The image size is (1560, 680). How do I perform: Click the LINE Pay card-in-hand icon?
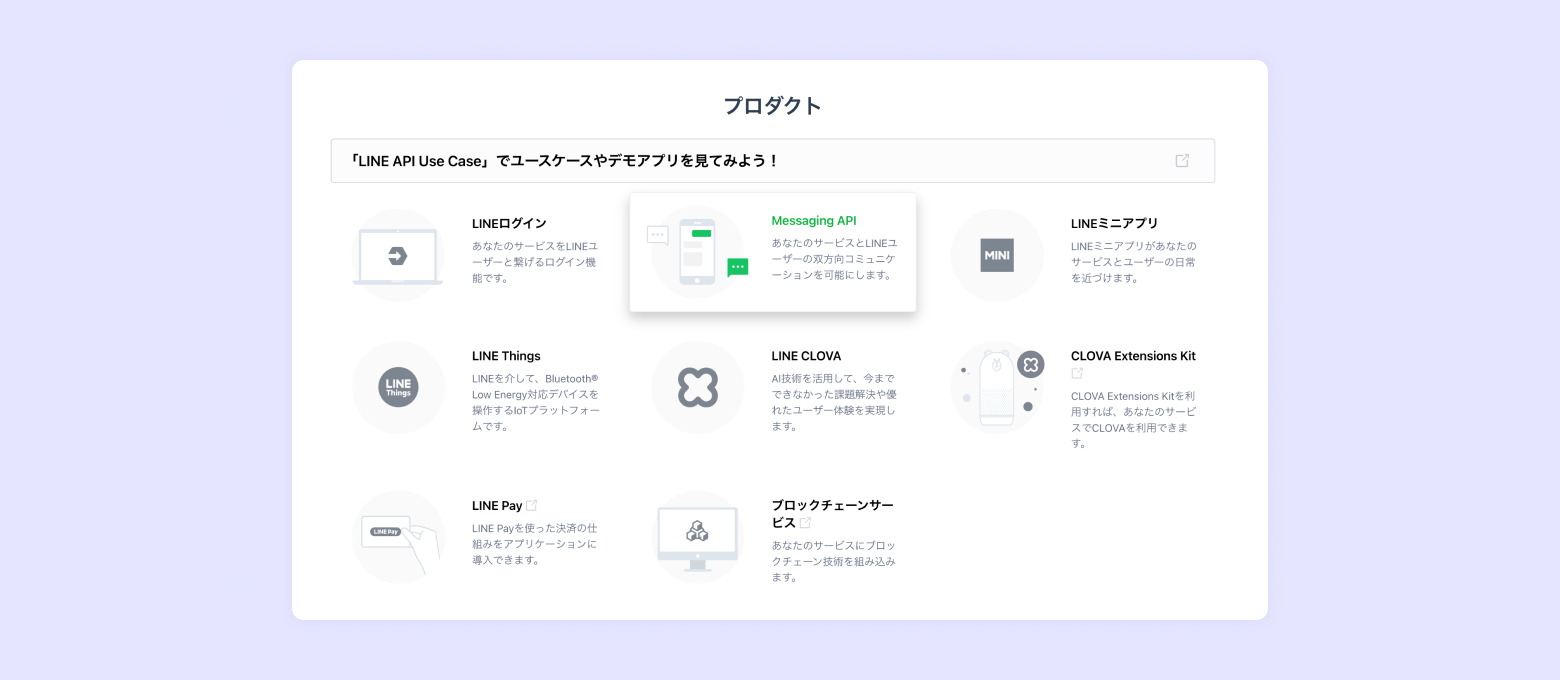(x=398, y=537)
